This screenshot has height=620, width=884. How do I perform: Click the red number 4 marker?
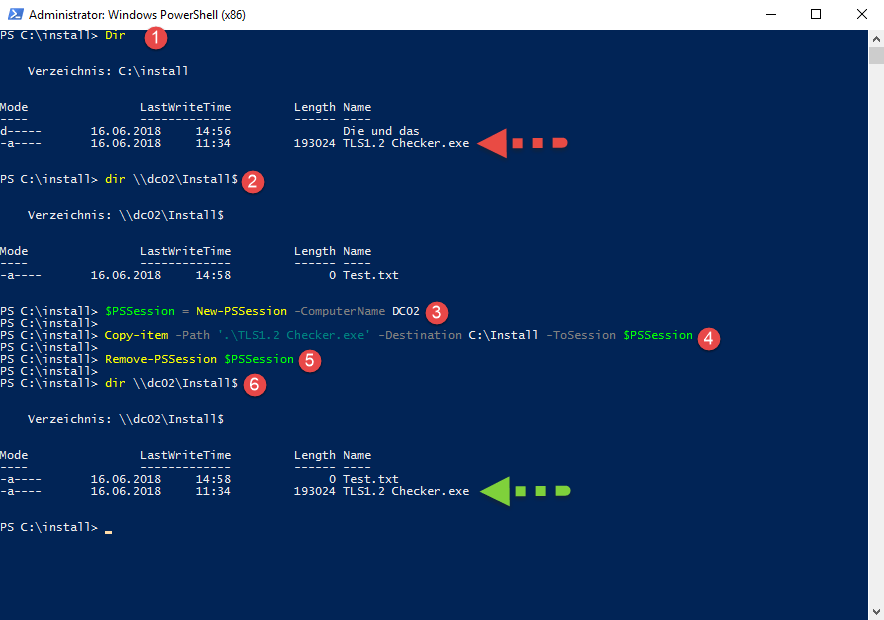click(708, 338)
